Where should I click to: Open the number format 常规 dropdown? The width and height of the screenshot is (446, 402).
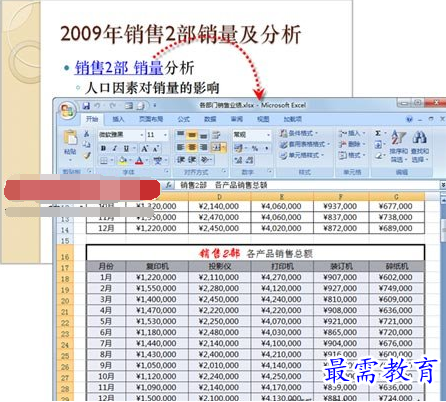[x=252, y=135]
